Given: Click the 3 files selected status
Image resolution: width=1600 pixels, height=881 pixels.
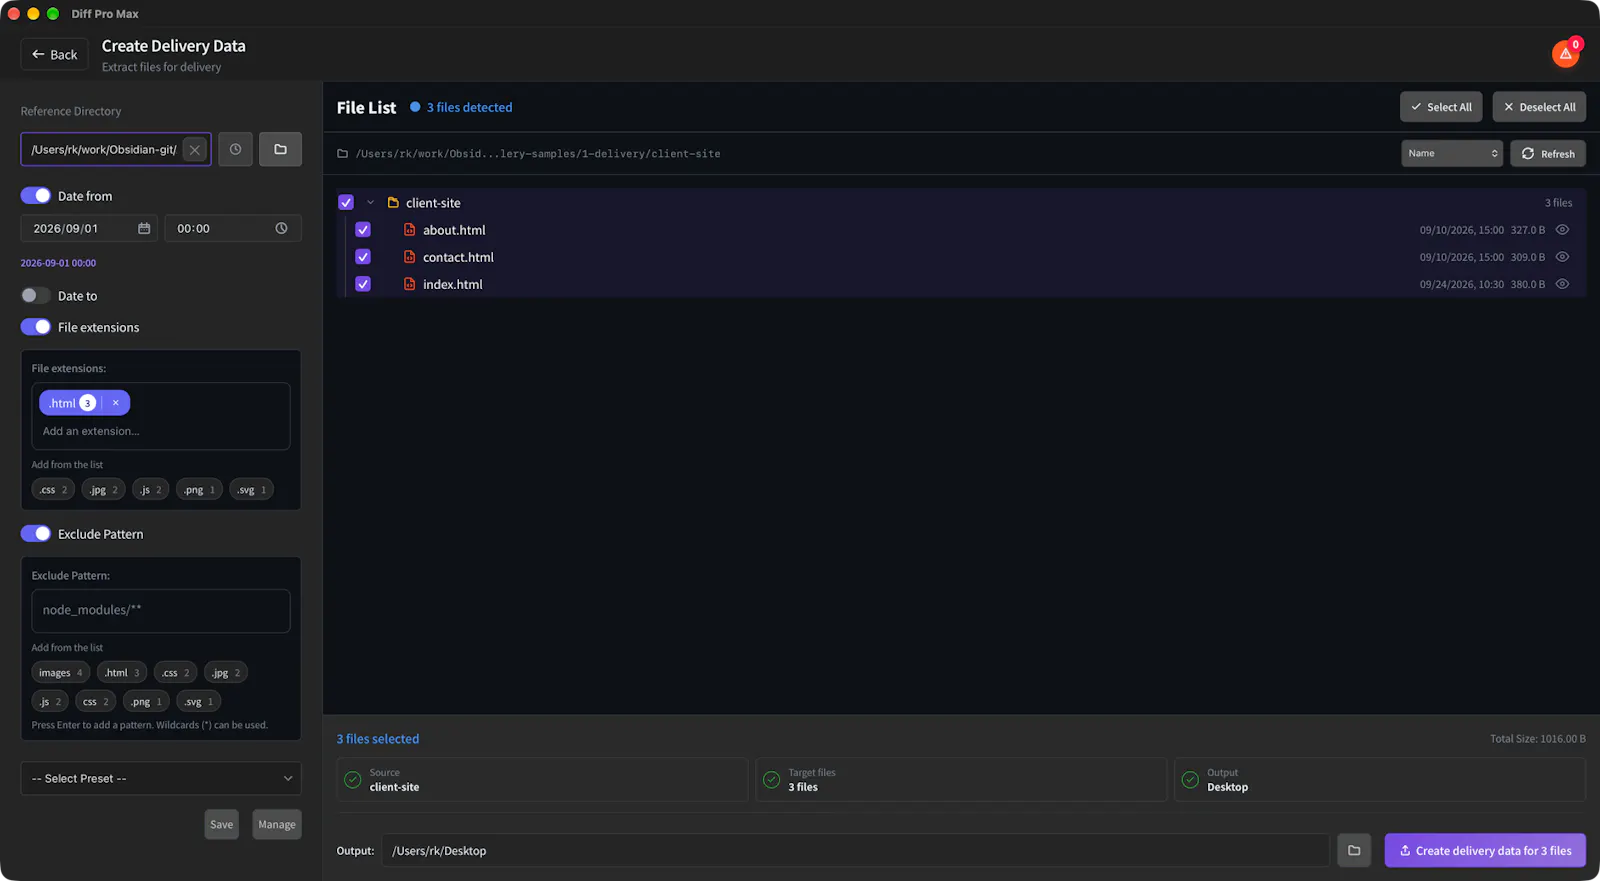Looking at the screenshot, I should pos(378,739).
